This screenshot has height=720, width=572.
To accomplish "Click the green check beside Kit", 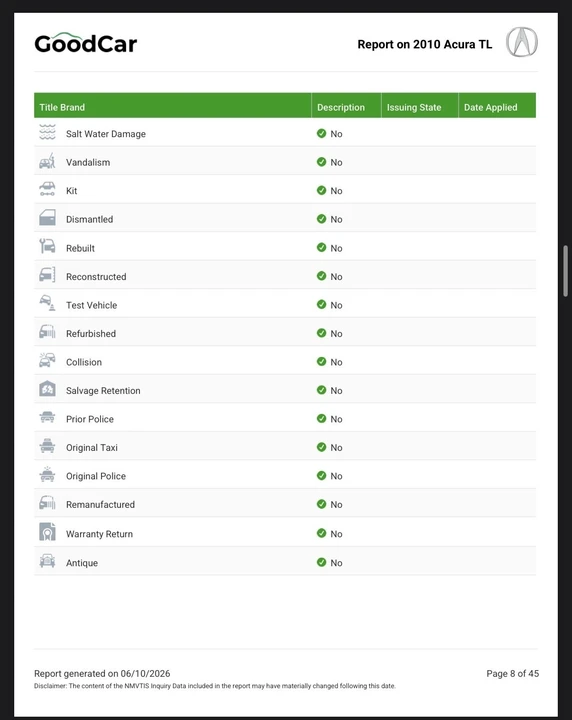I will tap(321, 190).
